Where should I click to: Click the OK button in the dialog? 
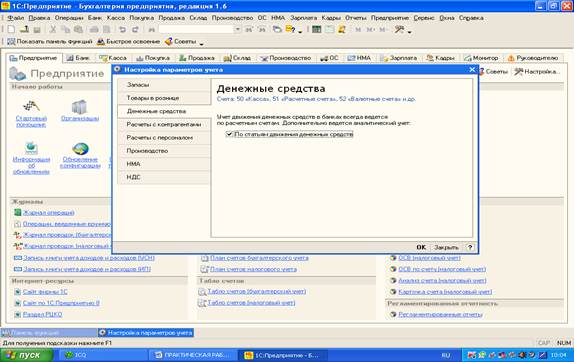(x=421, y=247)
